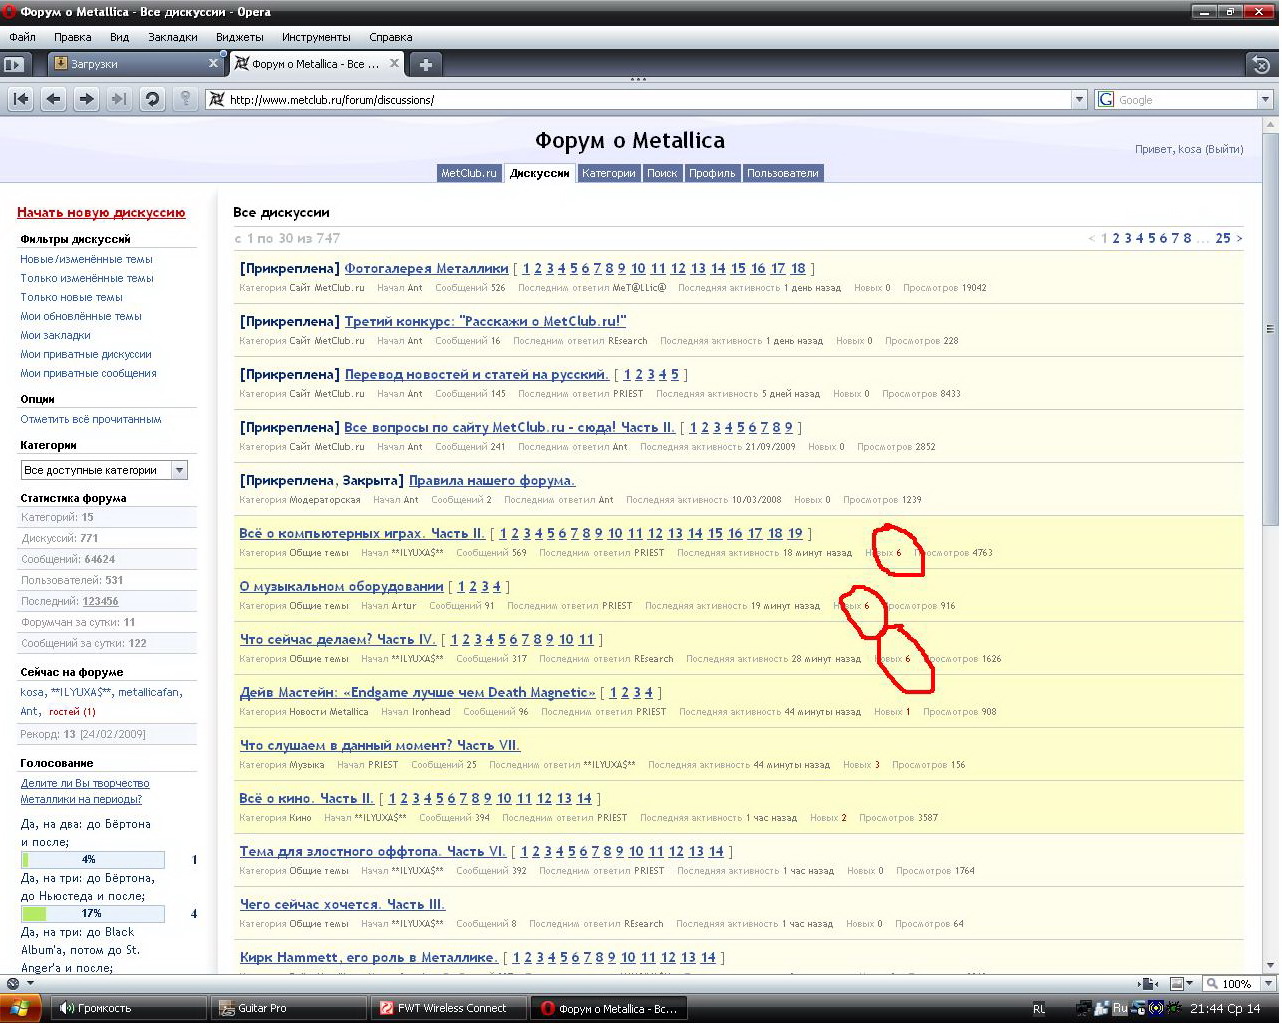
Task: Click the browser Forward arrow button
Action: [x=87, y=99]
